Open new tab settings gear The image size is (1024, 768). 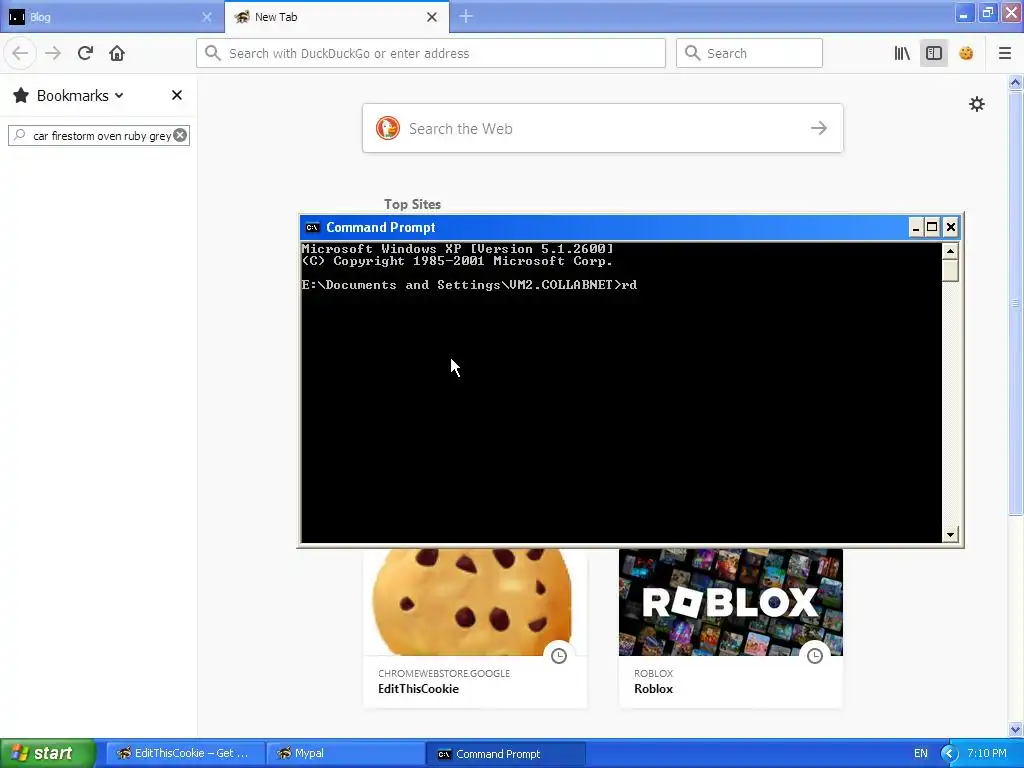click(976, 104)
